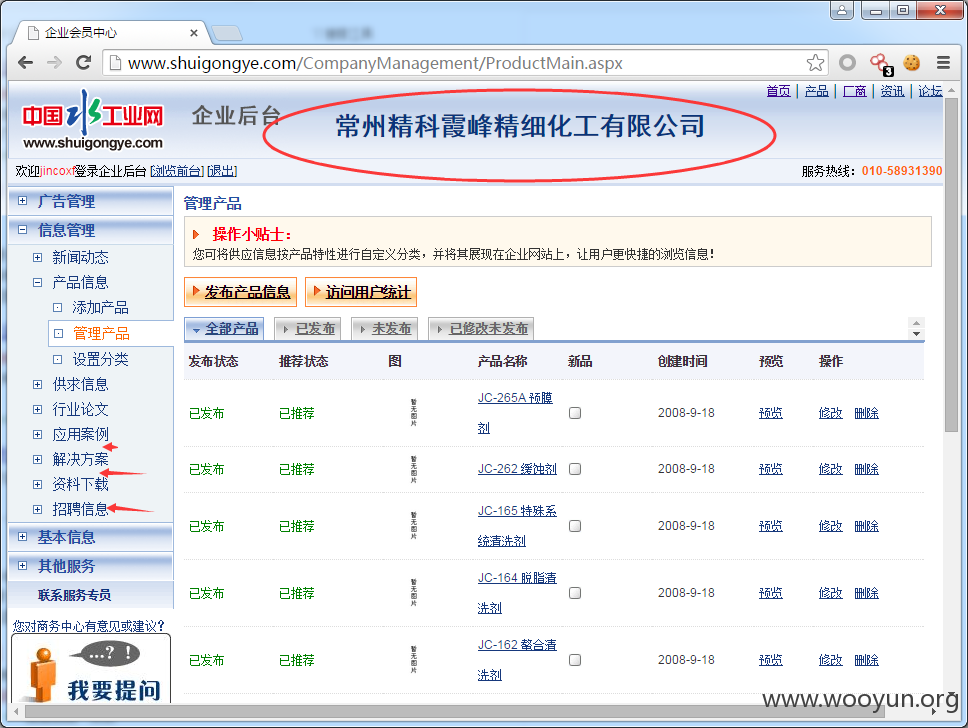
Task: Close the 企业会员中心 tab
Action: 193,33
